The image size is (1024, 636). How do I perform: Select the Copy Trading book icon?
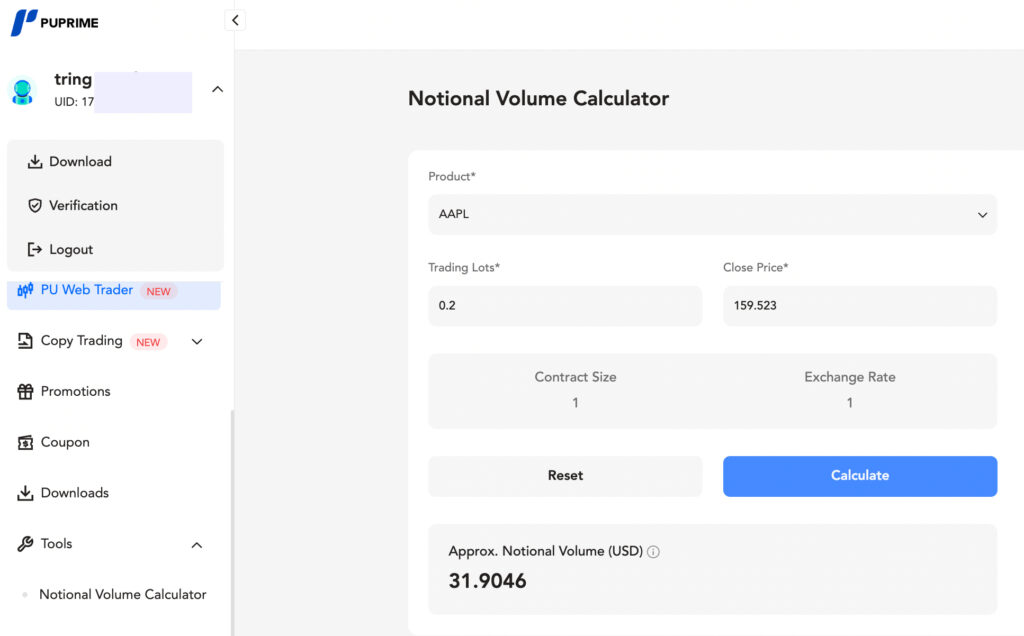[x=25, y=341]
